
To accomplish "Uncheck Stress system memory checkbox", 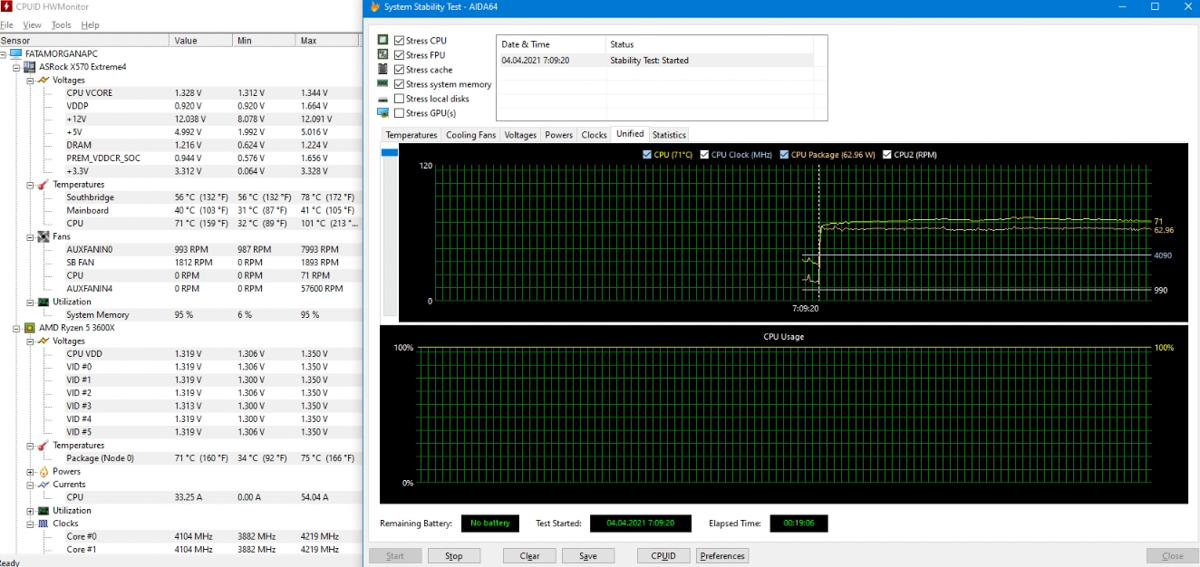I will click(400, 84).
